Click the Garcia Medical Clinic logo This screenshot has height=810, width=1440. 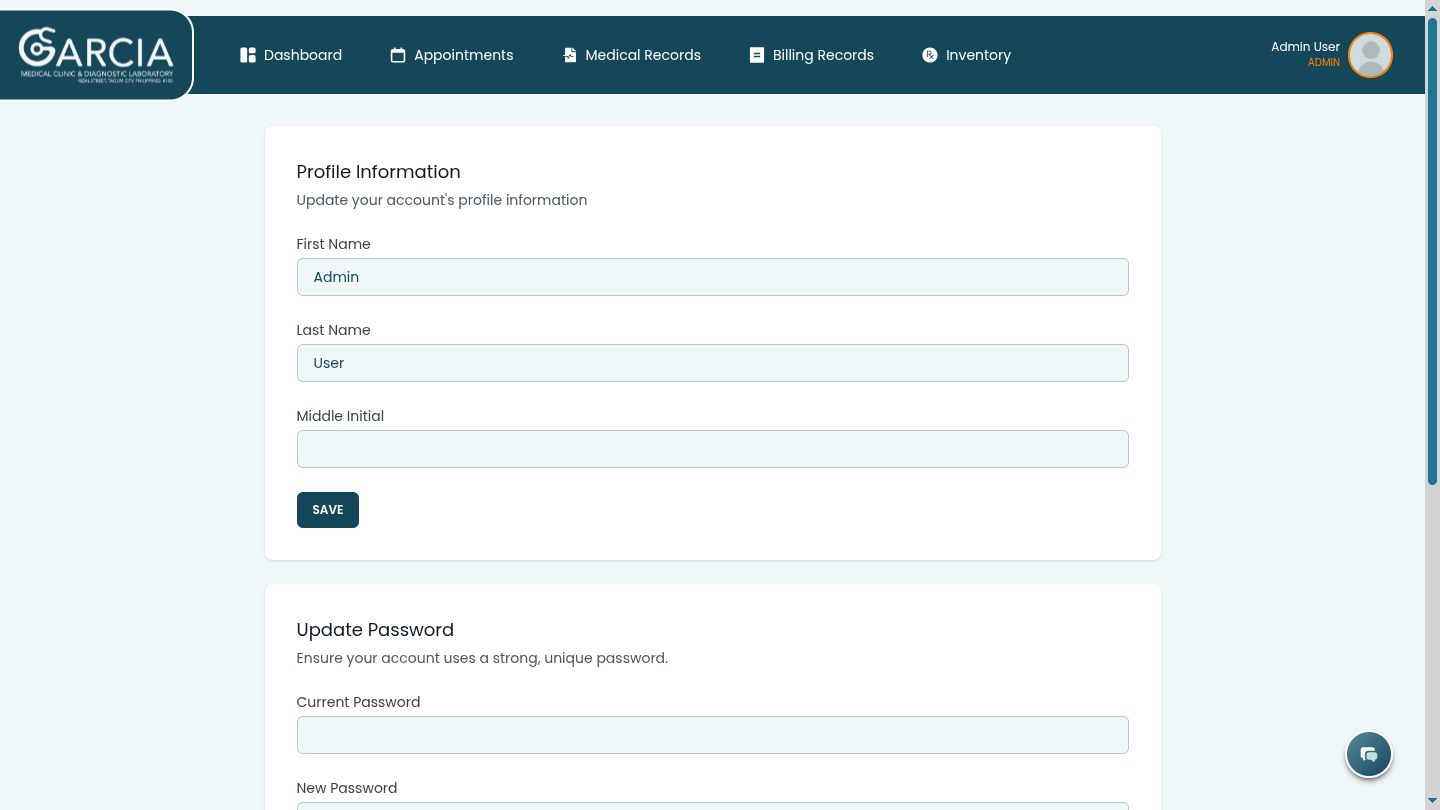[x=96, y=55]
